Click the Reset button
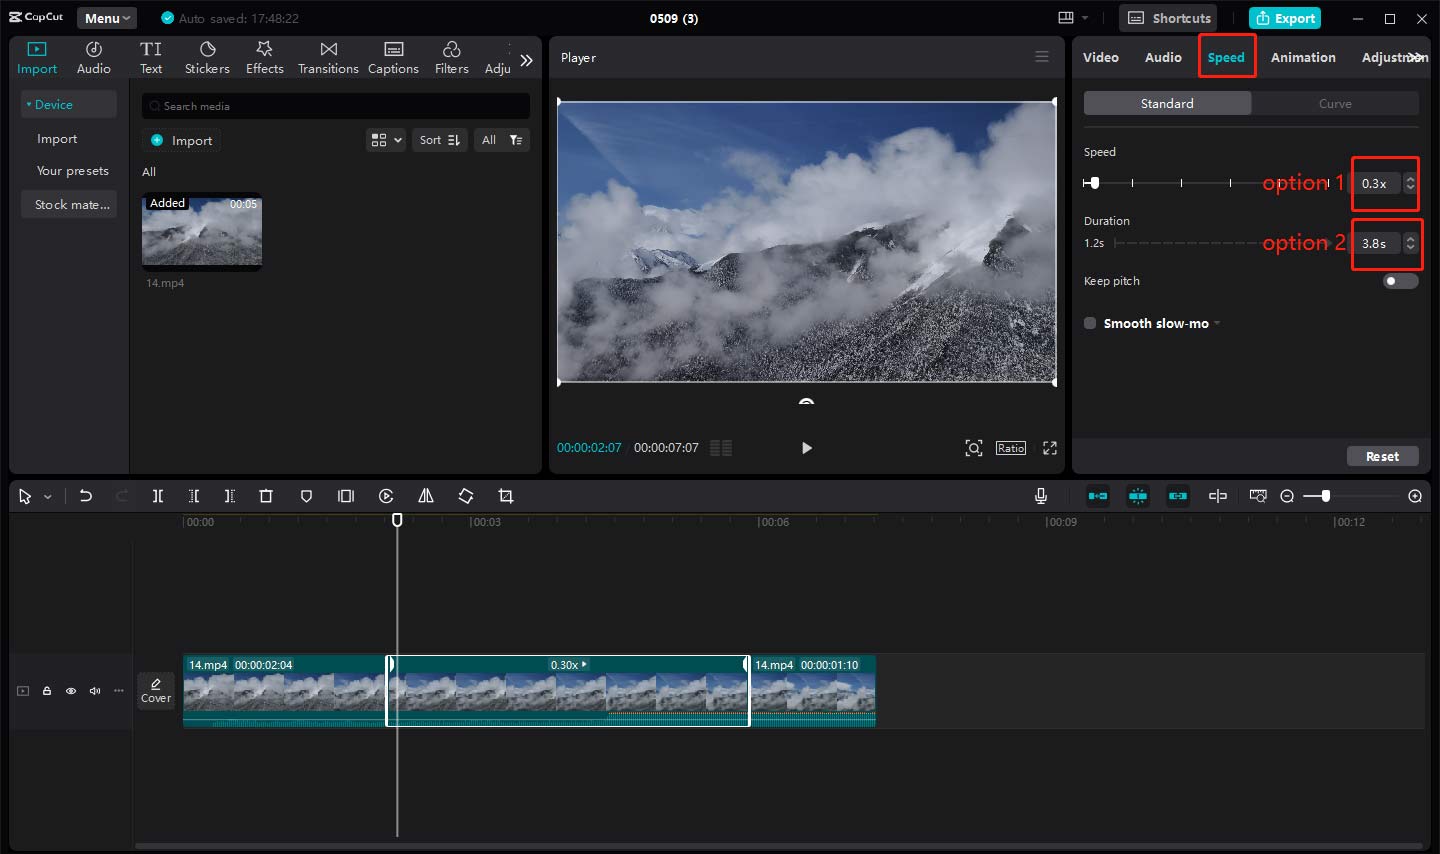The height and width of the screenshot is (854, 1440). (1383, 456)
